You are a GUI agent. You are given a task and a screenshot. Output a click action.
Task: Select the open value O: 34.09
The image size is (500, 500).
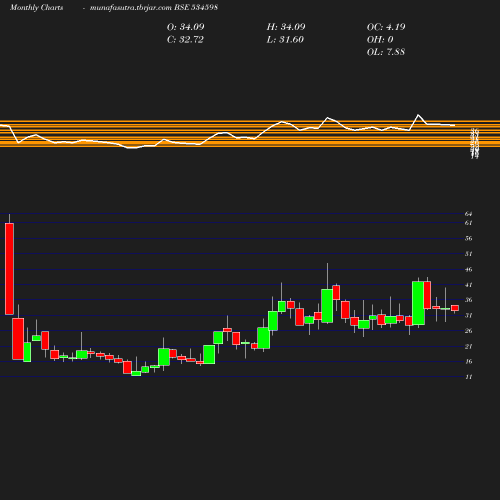point(186,27)
